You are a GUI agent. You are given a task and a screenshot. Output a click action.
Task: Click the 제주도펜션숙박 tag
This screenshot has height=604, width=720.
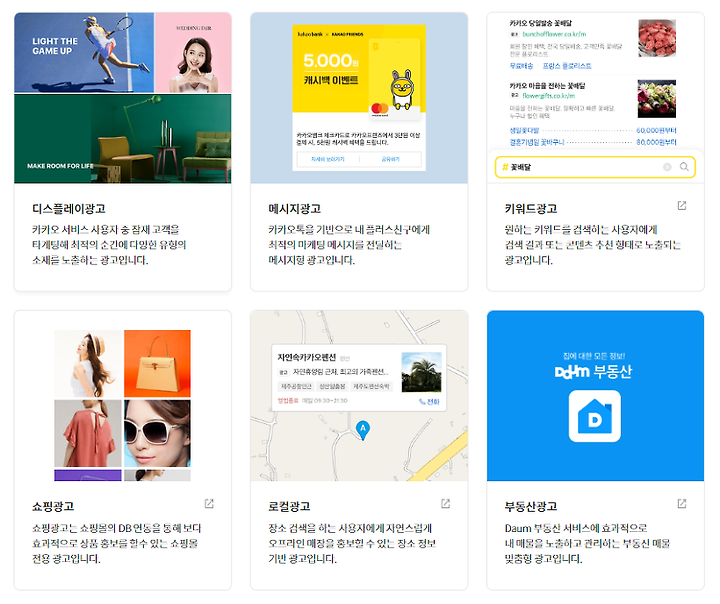coord(371,386)
